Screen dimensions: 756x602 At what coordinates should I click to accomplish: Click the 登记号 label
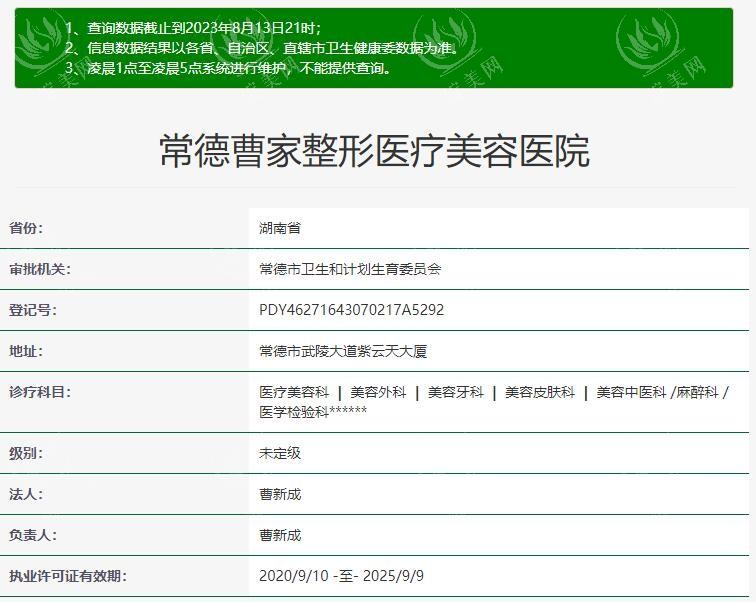pos(33,310)
